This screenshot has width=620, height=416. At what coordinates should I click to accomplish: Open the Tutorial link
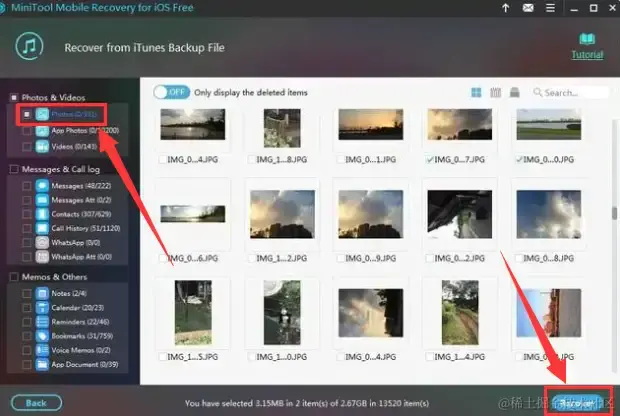[x=587, y=55]
